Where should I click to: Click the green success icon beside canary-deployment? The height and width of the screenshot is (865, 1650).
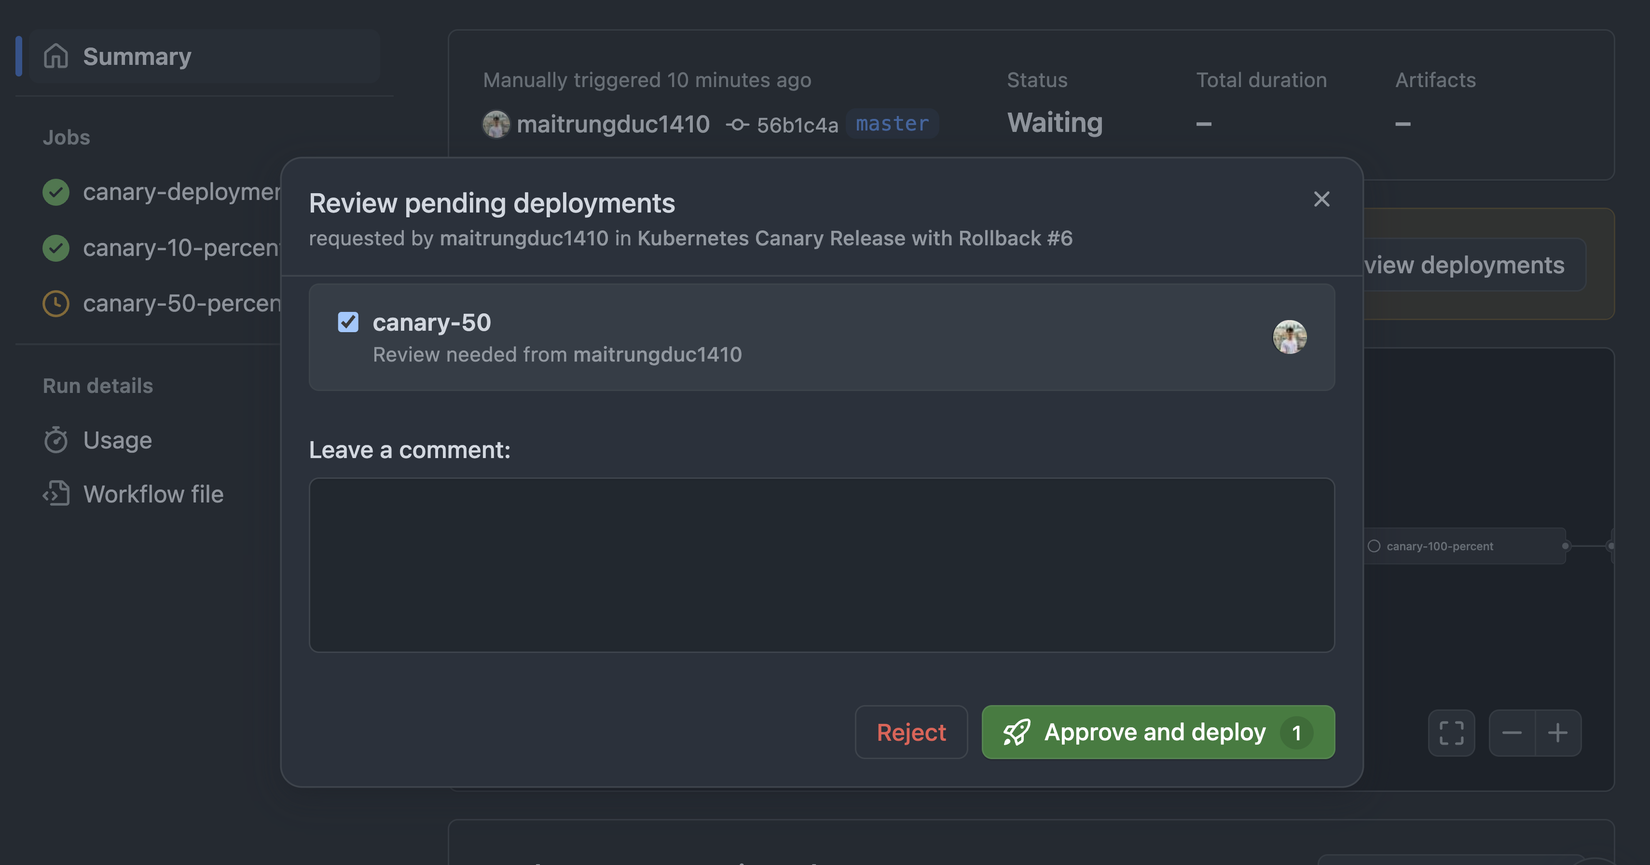pos(56,191)
